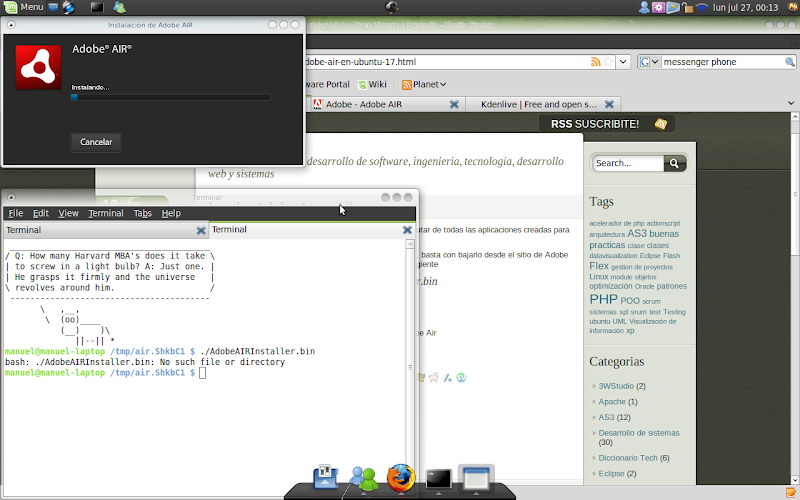Click the Firefox page scrollbar up arrow
Viewport: 800px width, 500px height.
[795, 116]
